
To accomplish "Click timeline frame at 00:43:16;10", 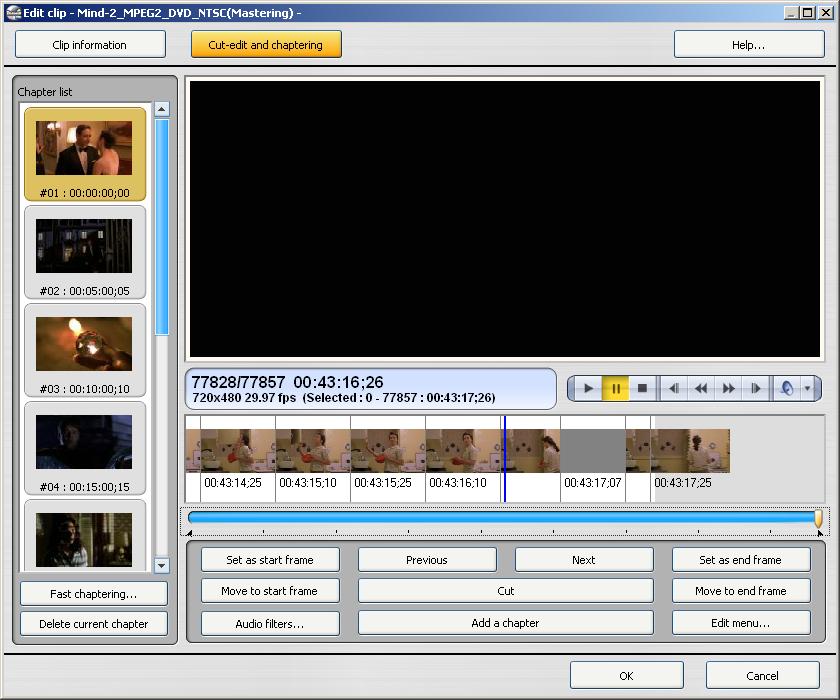I will (x=463, y=451).
